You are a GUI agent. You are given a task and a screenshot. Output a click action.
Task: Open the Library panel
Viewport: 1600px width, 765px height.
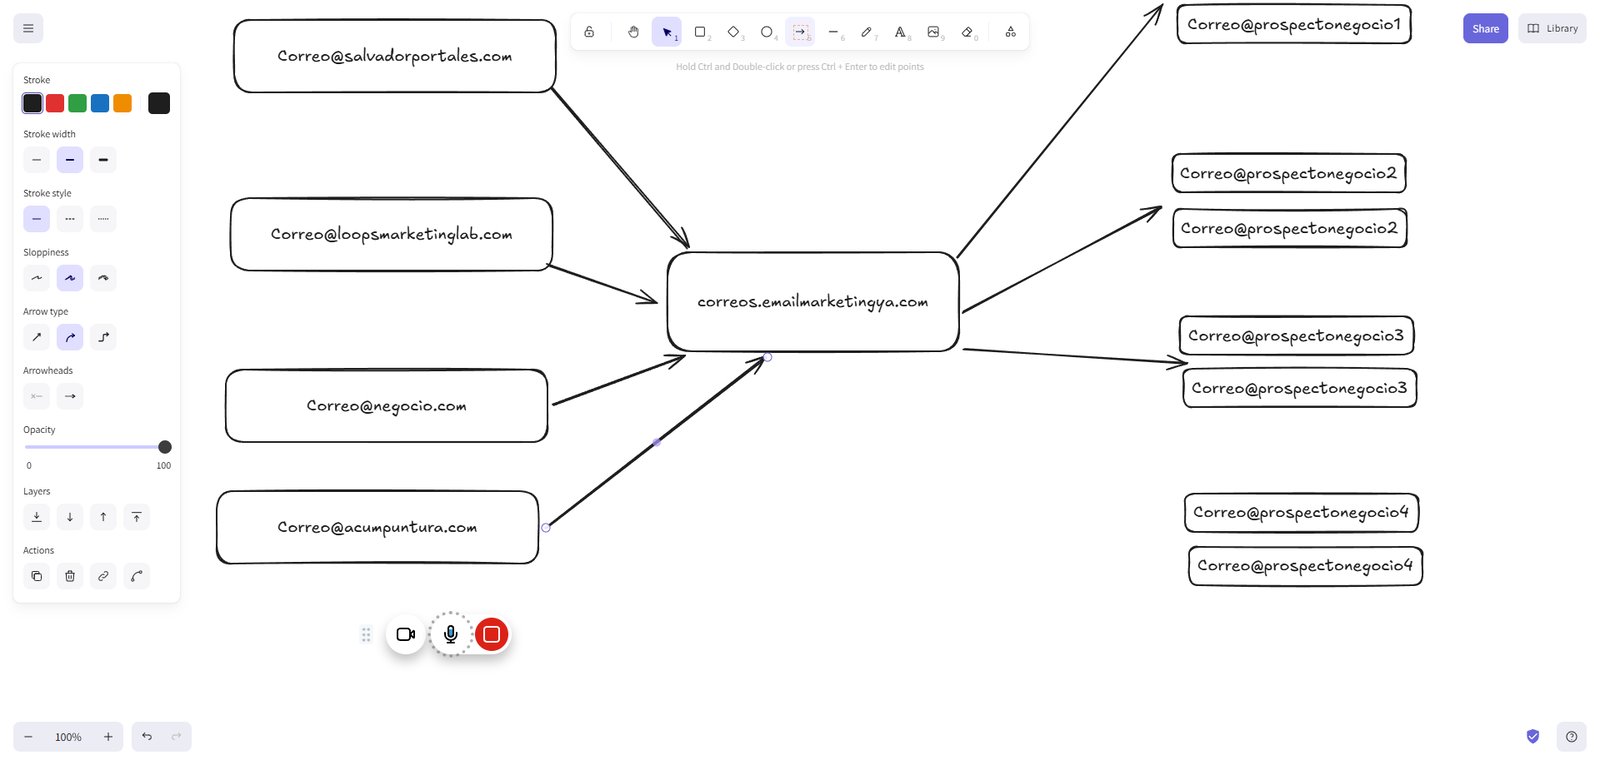tap(1552, 28)
